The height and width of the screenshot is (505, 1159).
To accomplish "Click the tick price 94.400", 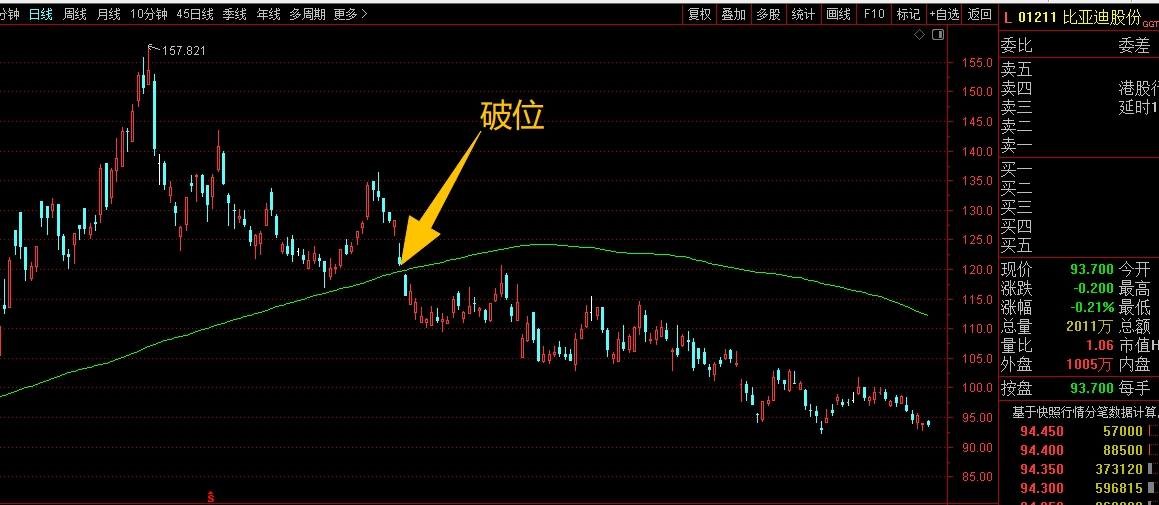I will (x=1042, y=450).
